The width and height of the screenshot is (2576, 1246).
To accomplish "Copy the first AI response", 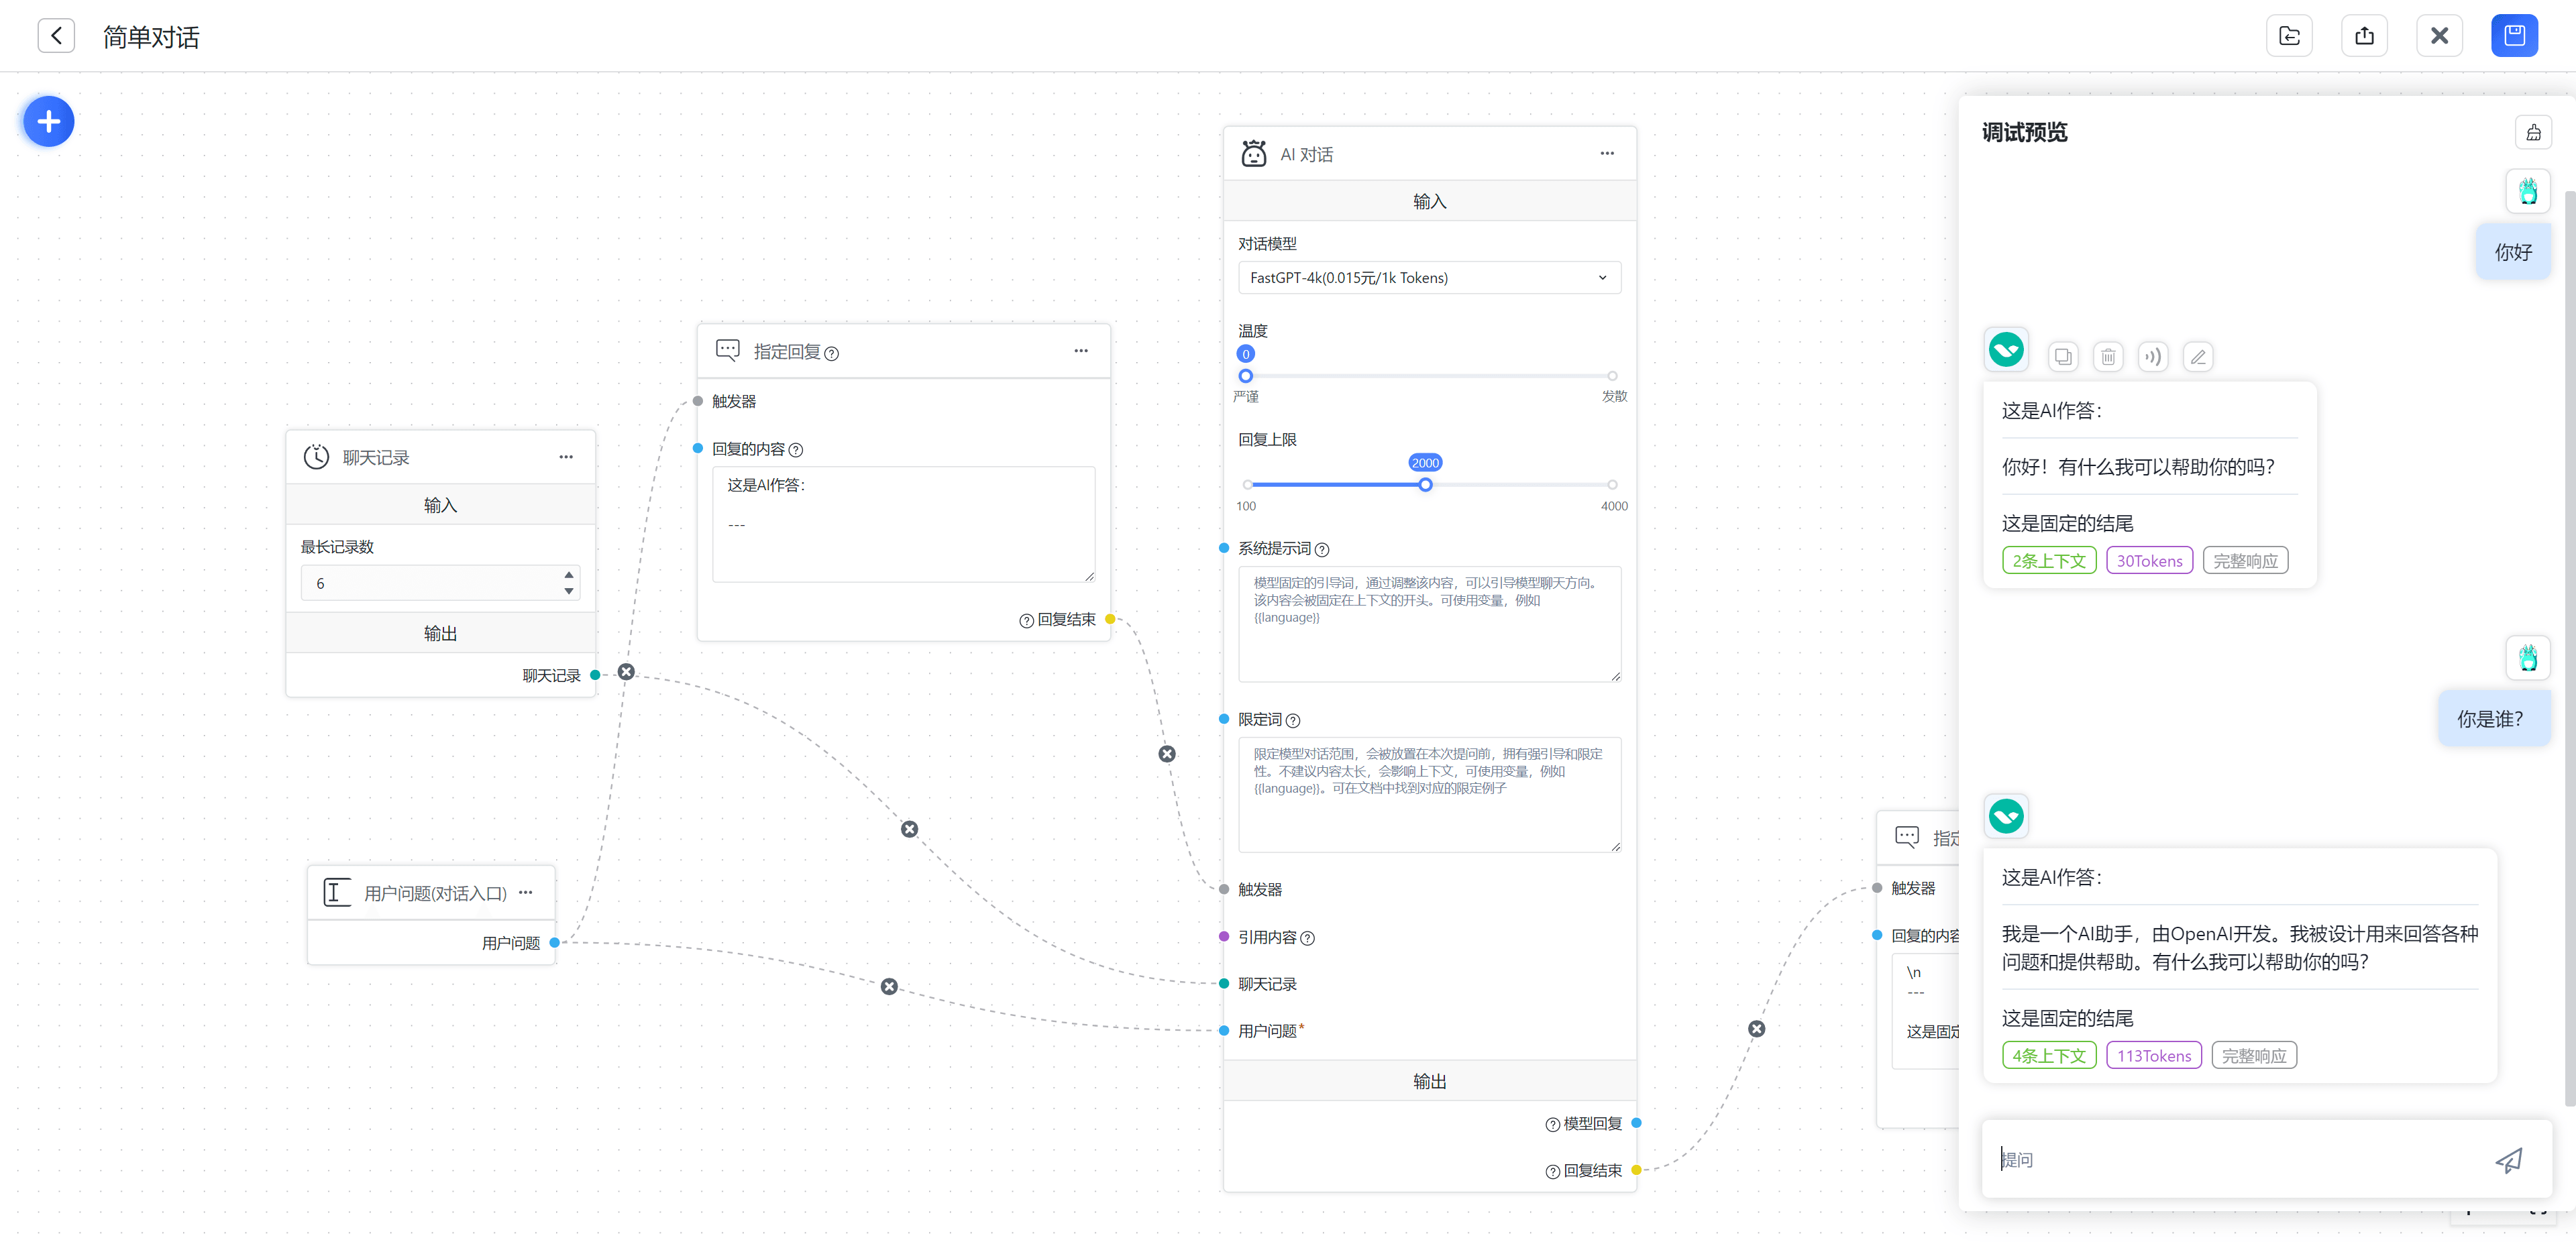I will tap(2063, 357).
